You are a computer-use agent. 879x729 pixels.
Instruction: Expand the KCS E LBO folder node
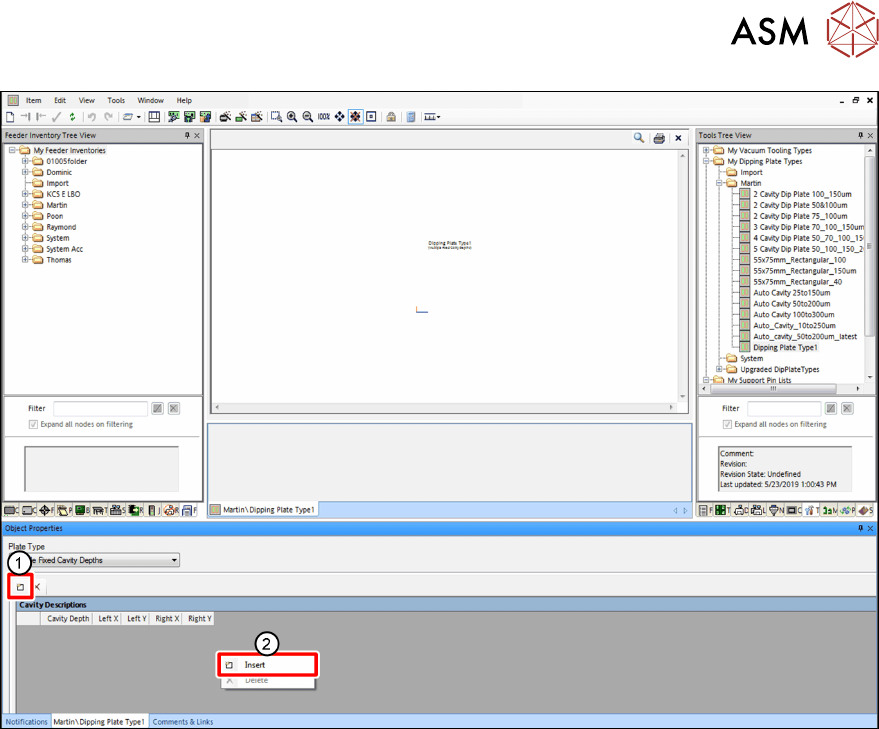click(x=25, y=194)
